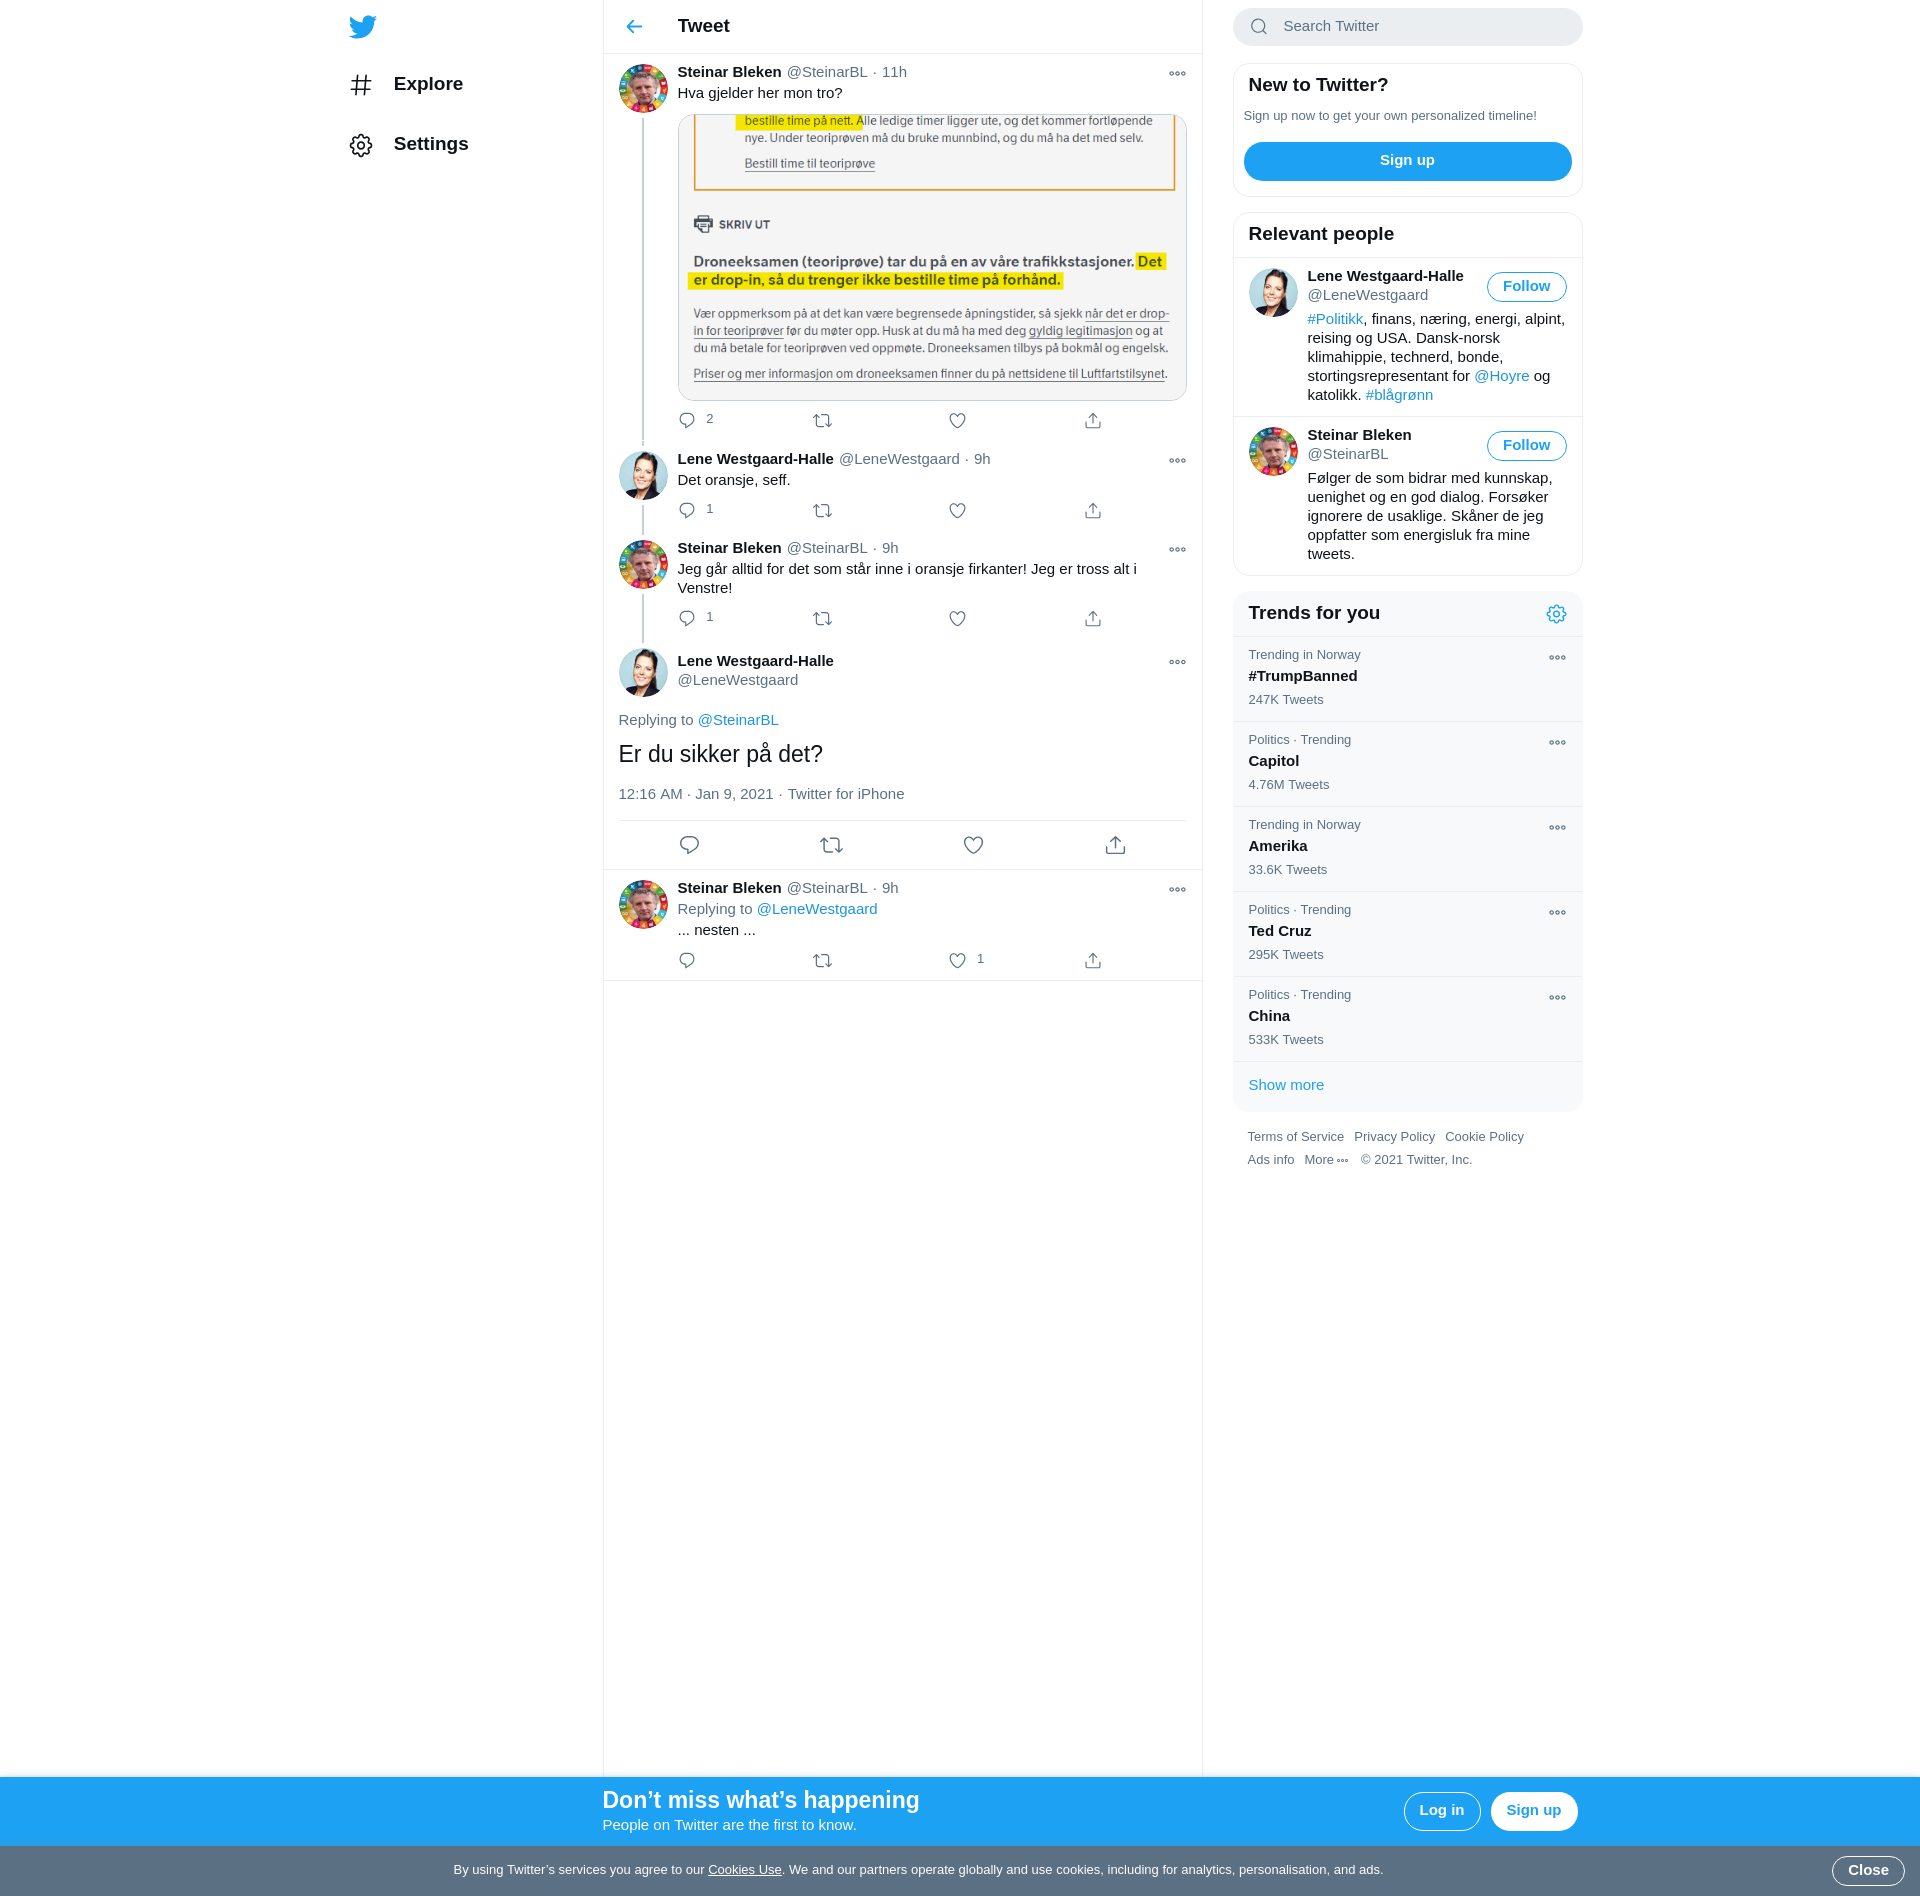Open Ads info footer link
This screenshot has width=1920, height=1896.
pyautogui.click(x=1270, y=1160)
